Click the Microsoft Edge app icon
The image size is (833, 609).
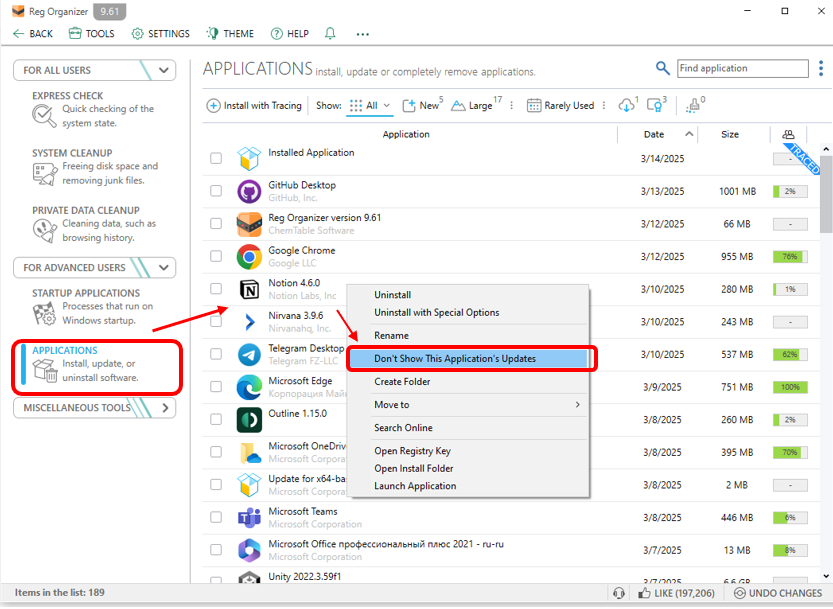point(249,387)
